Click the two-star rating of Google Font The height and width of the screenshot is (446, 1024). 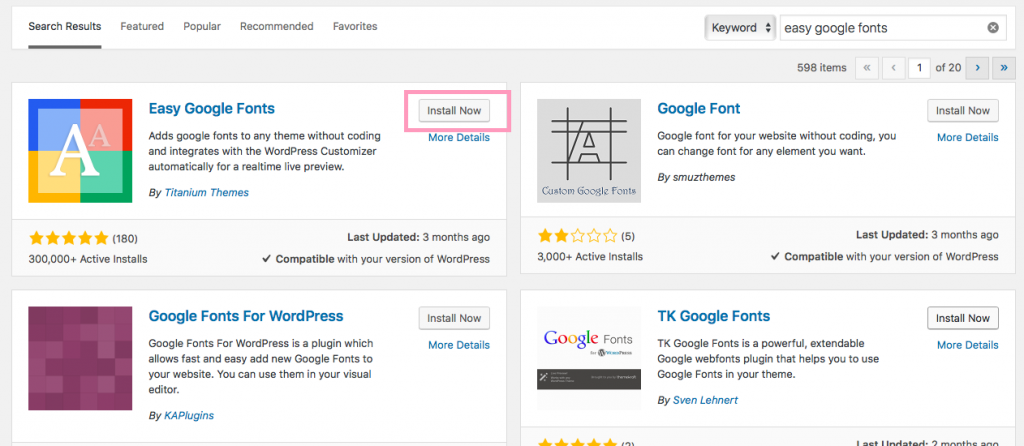(x=577, y=235)
